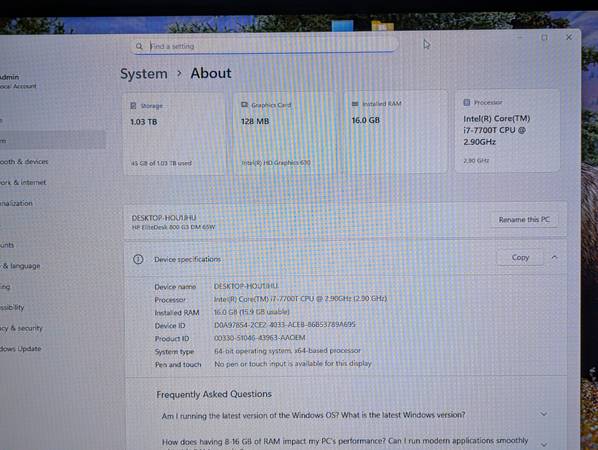Click the Admin local account profile
This screenshot has width=598, height=450.
click(x=18, y=81)
